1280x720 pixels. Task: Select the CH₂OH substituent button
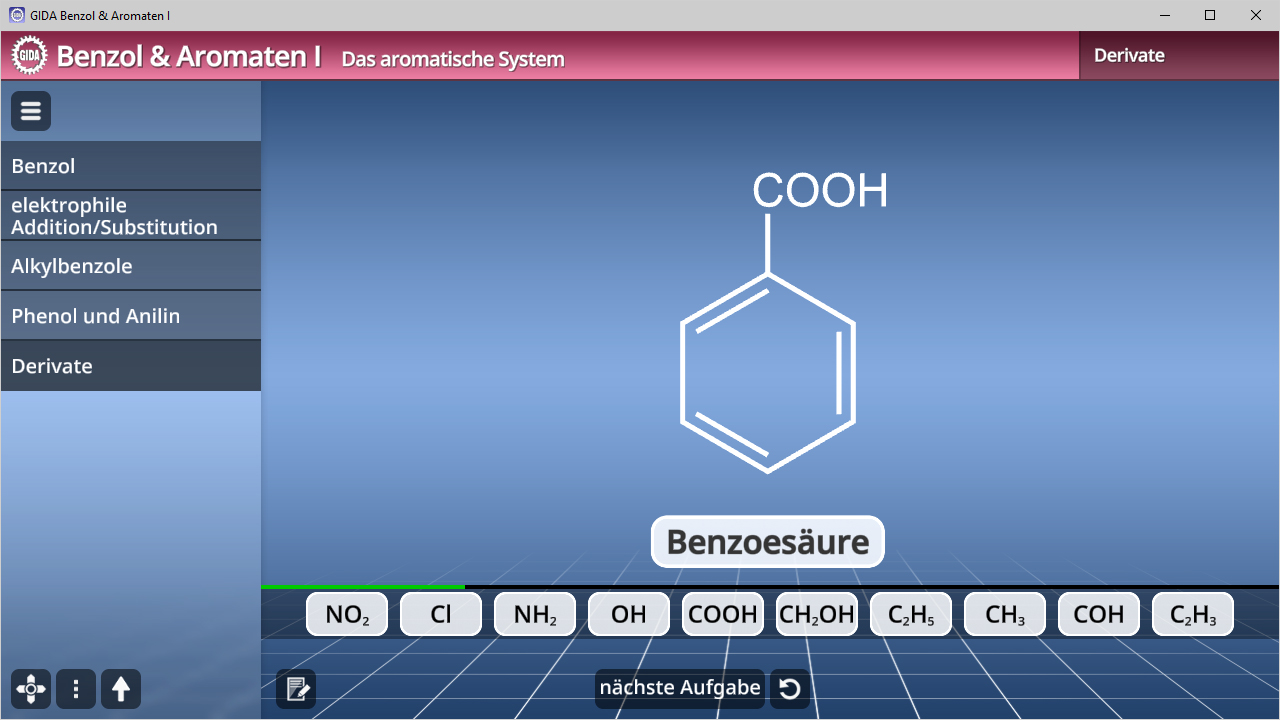817,614
